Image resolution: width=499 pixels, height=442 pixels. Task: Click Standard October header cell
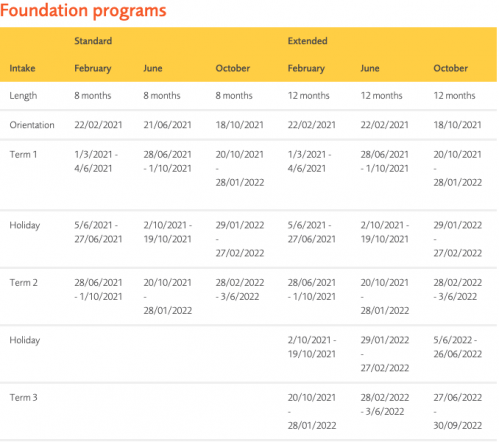tap(232, 68)
